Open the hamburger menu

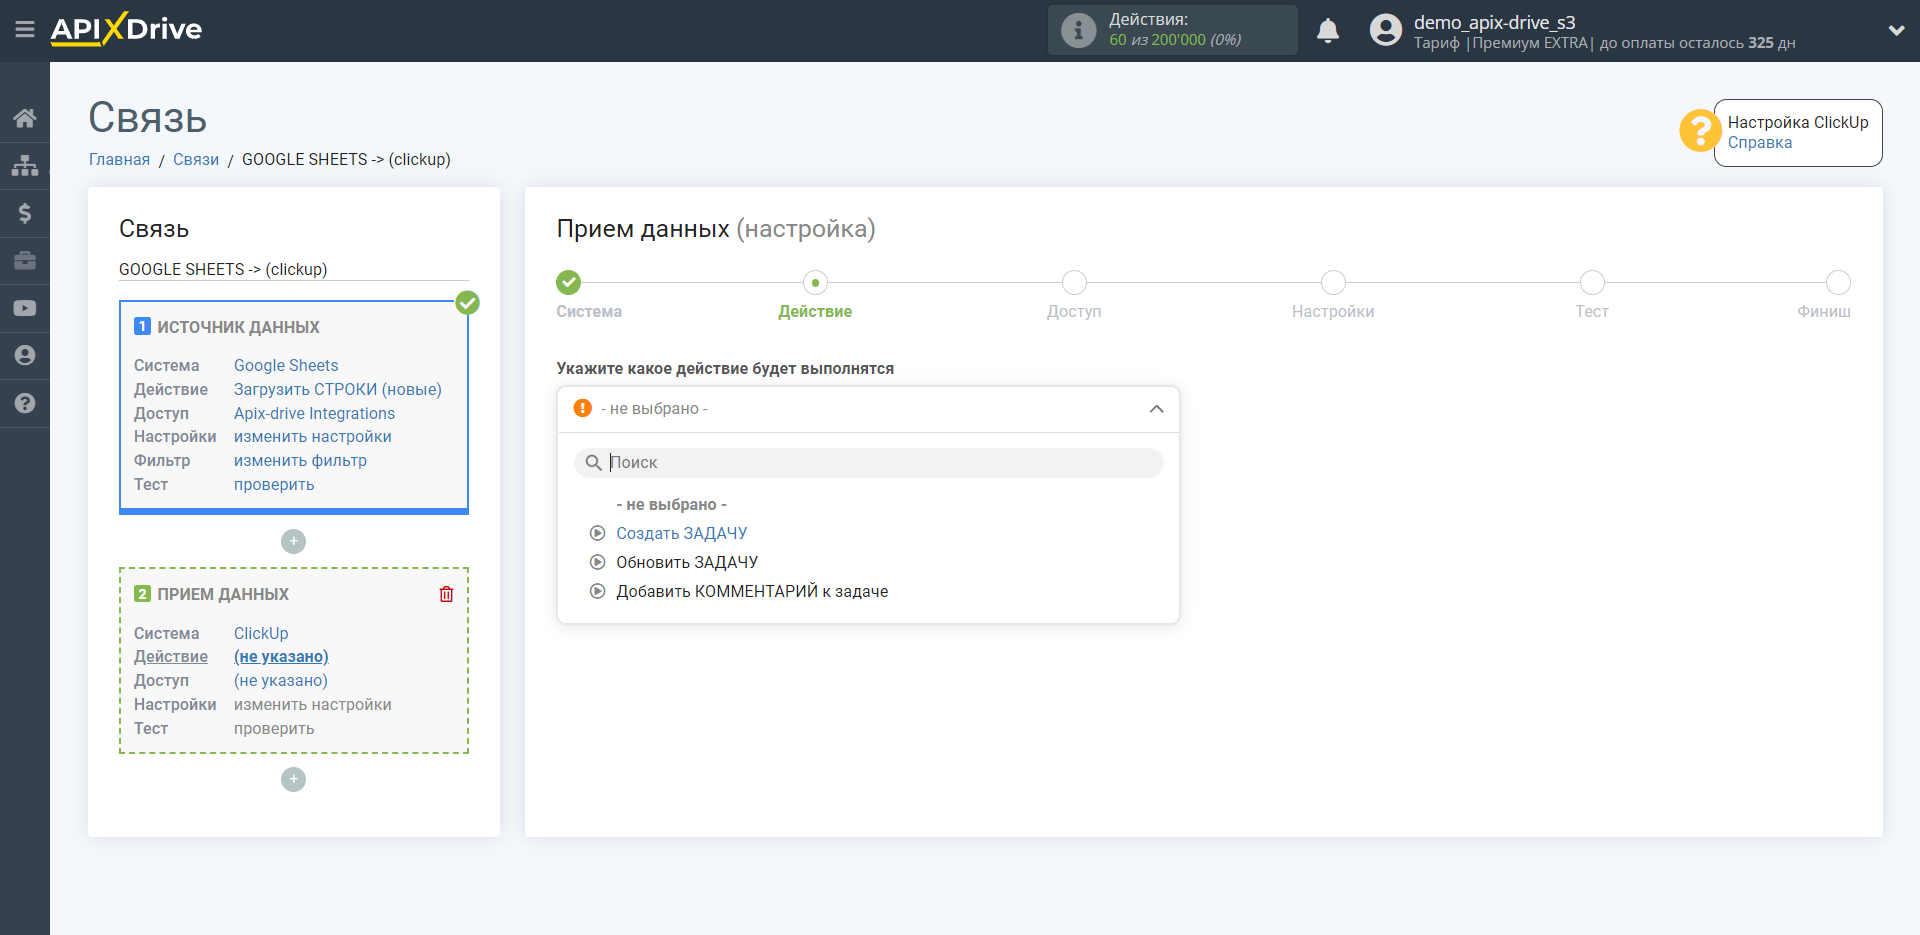point(25,30)
